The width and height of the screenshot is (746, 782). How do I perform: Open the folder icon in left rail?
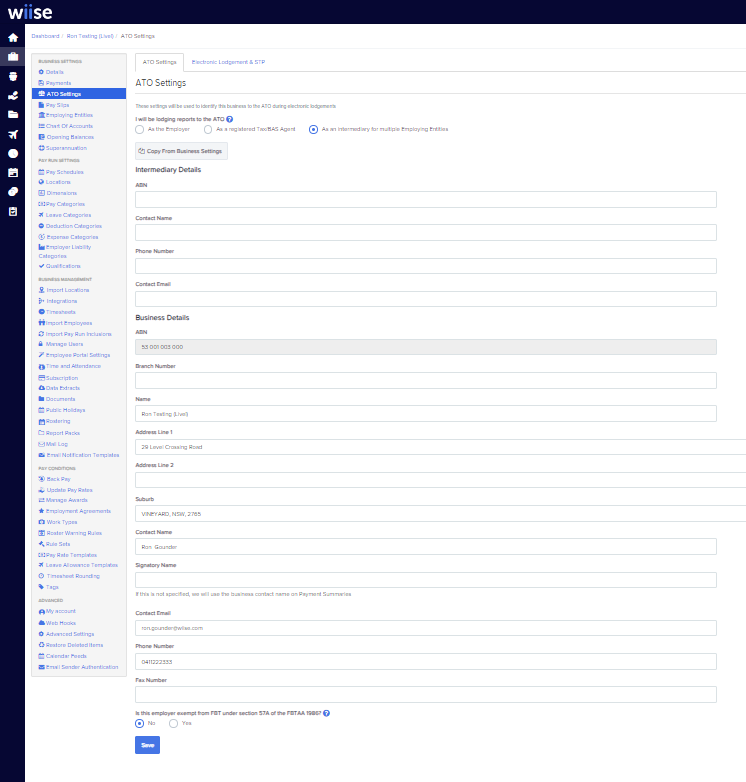13,115
